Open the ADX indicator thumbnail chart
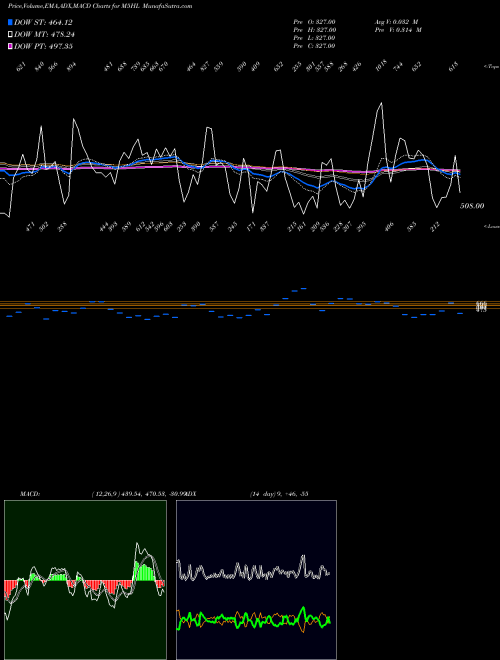Image resolution: width=500 pixels, height=660 pixels. (x=256, y=580)
